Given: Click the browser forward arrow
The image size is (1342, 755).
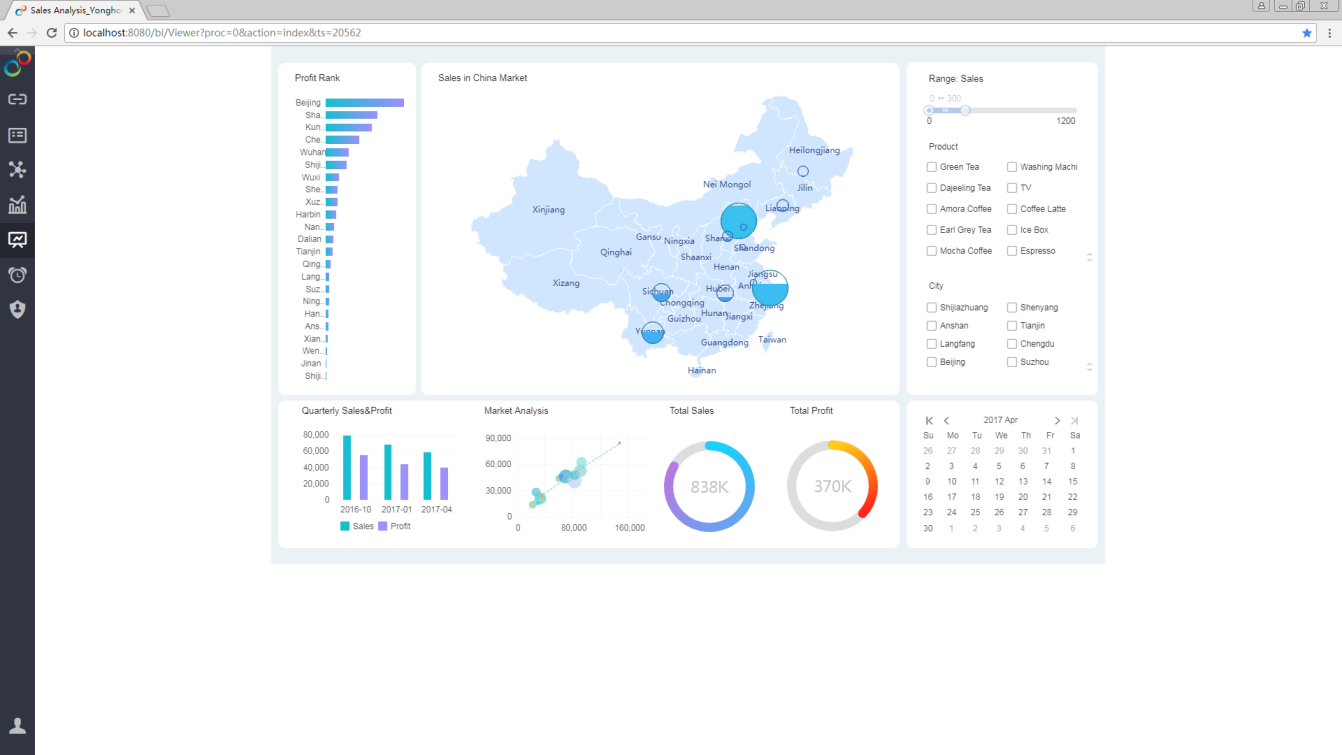Looking at the screenshot, I should point(32,33).
